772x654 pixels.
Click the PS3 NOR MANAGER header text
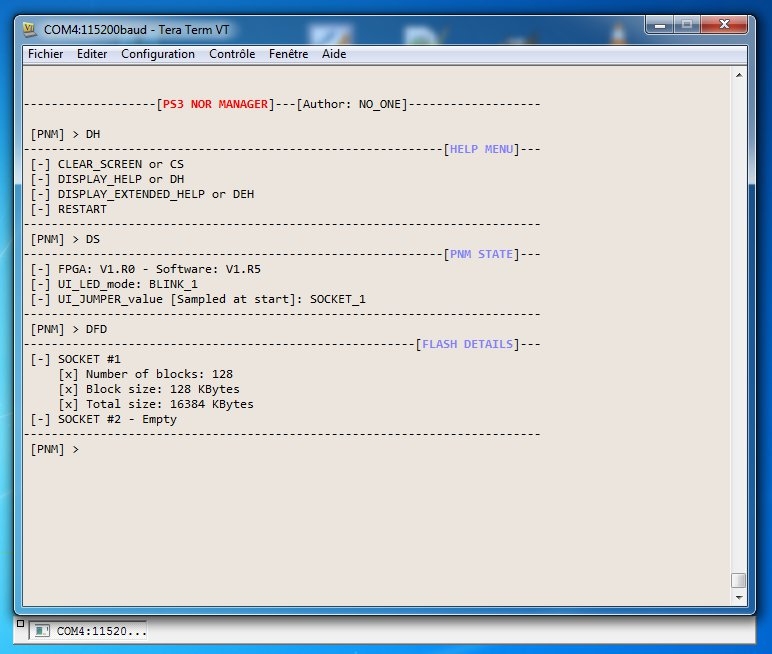pos(215,104)
